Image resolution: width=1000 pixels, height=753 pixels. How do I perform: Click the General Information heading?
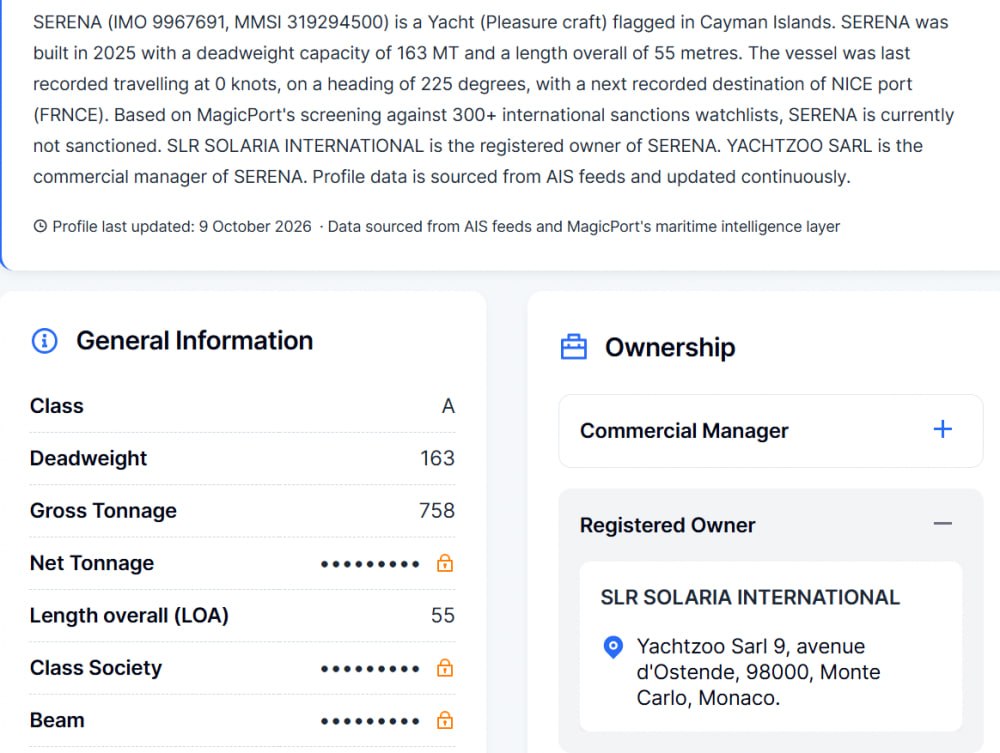(195, 340)
